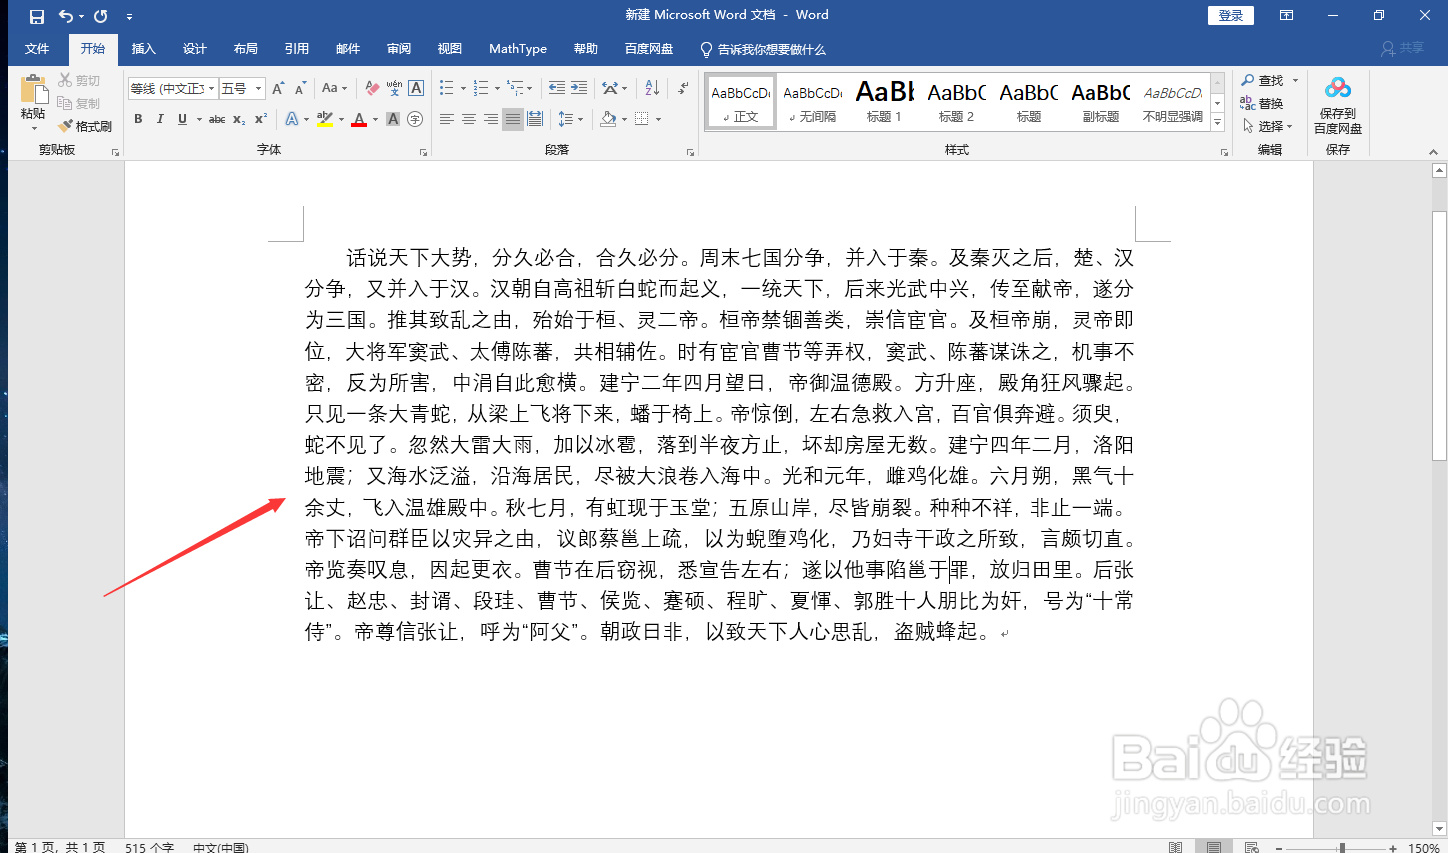
Task: Open the Select (选择) dropdown
Action: pyautogui.click(x=1268, y=126)
